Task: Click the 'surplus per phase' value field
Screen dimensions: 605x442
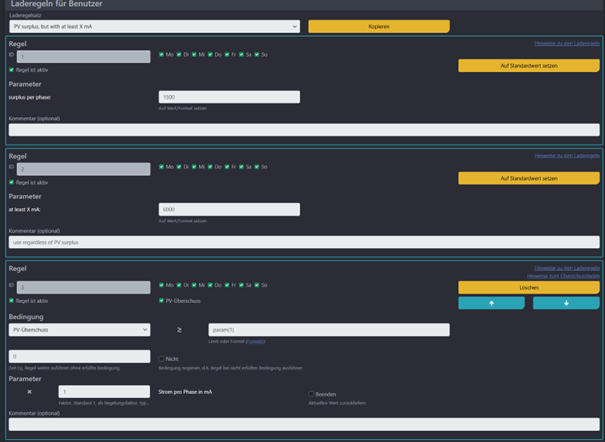Action: pos(229,97)
